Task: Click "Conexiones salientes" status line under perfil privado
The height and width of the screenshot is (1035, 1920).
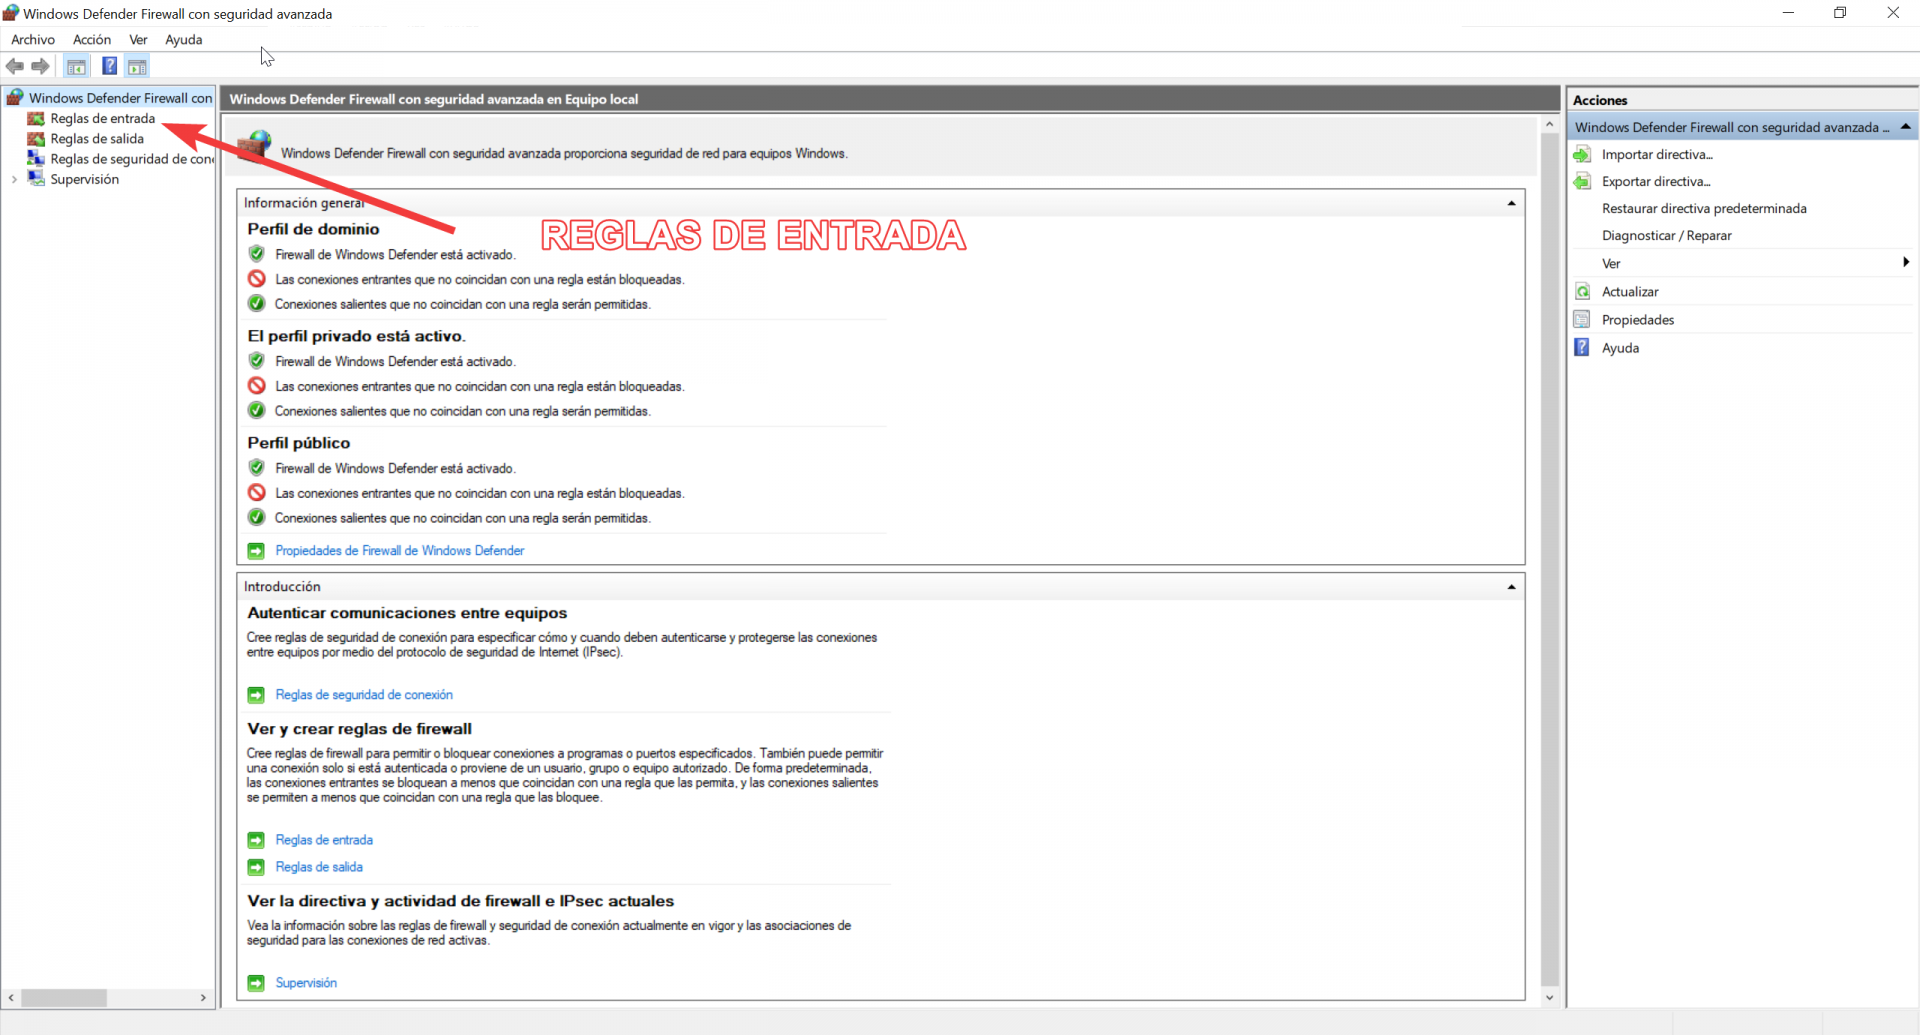Action: tap(463, 411)
